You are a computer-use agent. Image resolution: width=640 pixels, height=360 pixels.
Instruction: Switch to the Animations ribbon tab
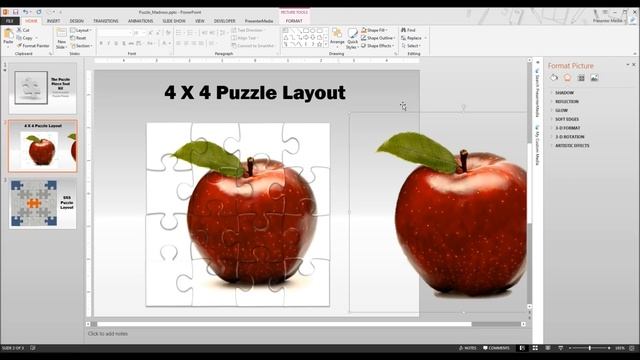140,21
